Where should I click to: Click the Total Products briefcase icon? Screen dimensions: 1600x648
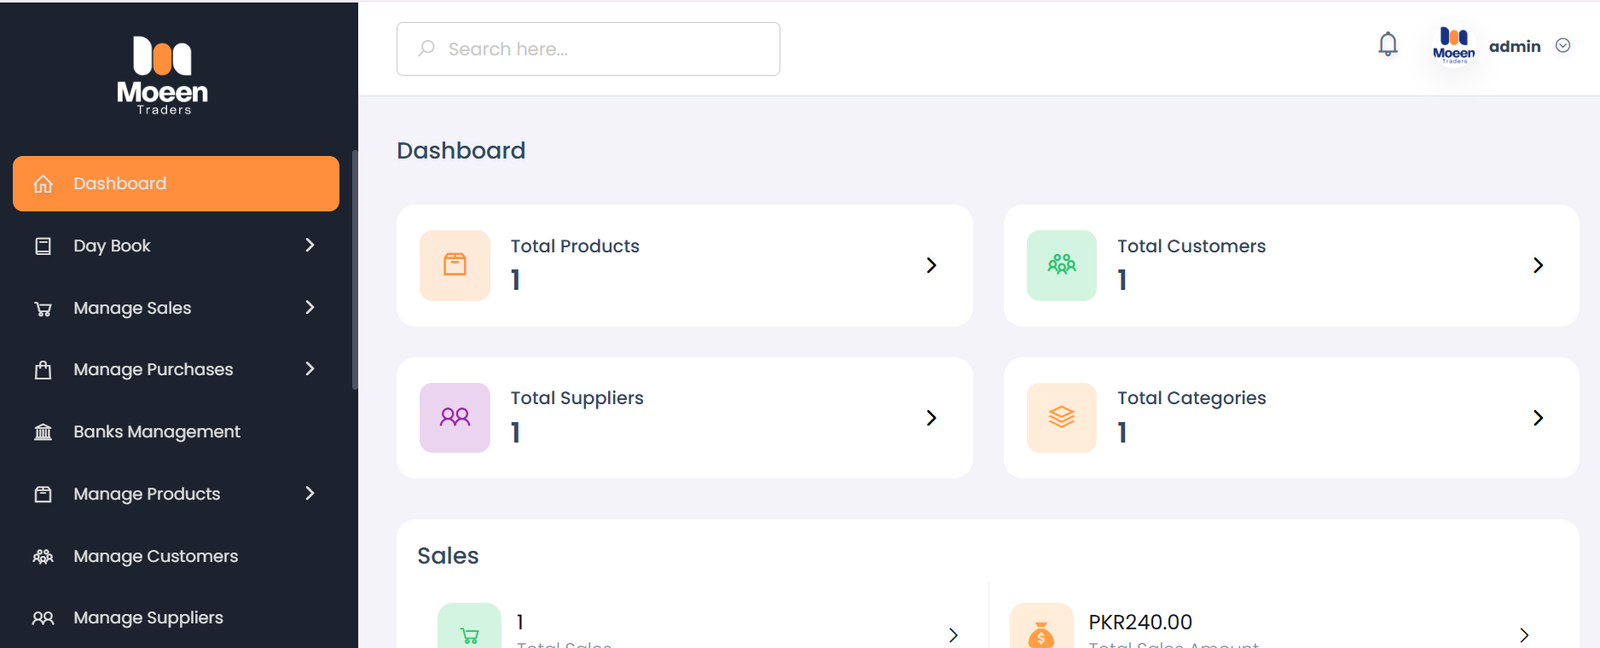455,265
